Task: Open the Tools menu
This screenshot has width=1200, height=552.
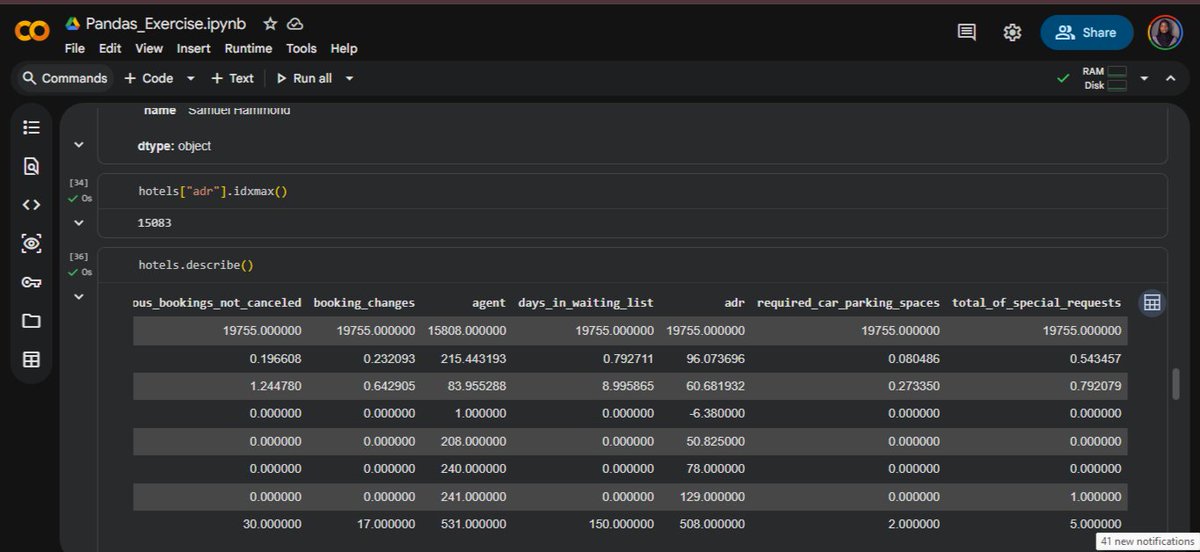Action: click(301, 48)
